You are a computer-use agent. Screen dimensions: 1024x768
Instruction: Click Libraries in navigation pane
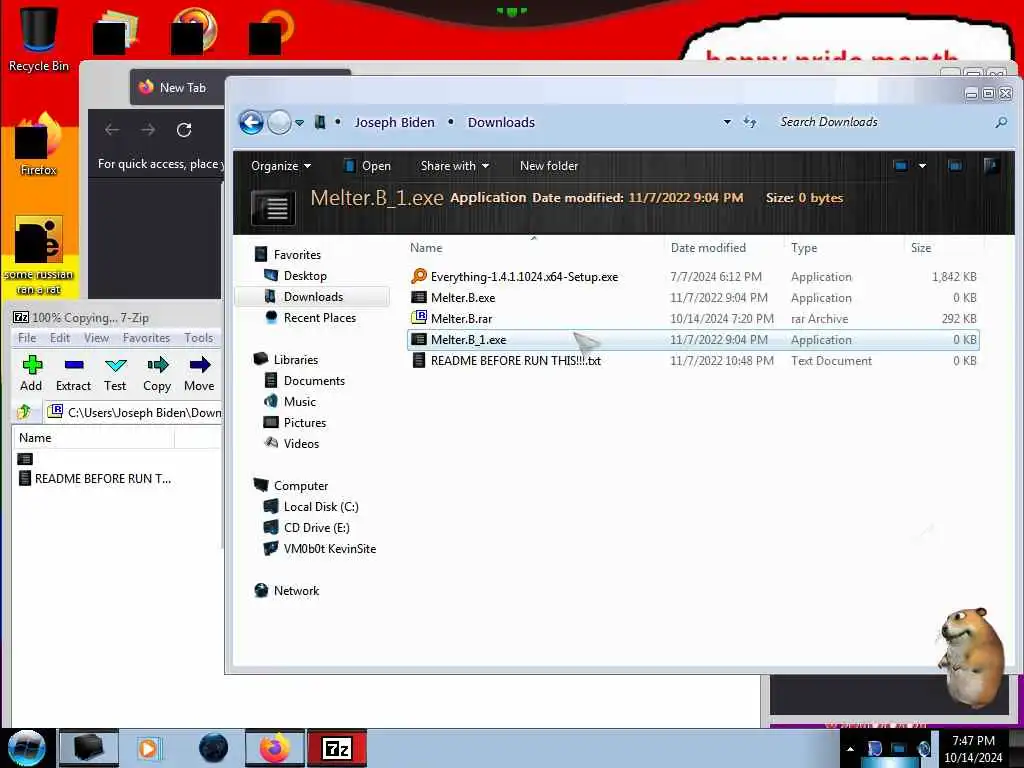(x=296, y=360)
